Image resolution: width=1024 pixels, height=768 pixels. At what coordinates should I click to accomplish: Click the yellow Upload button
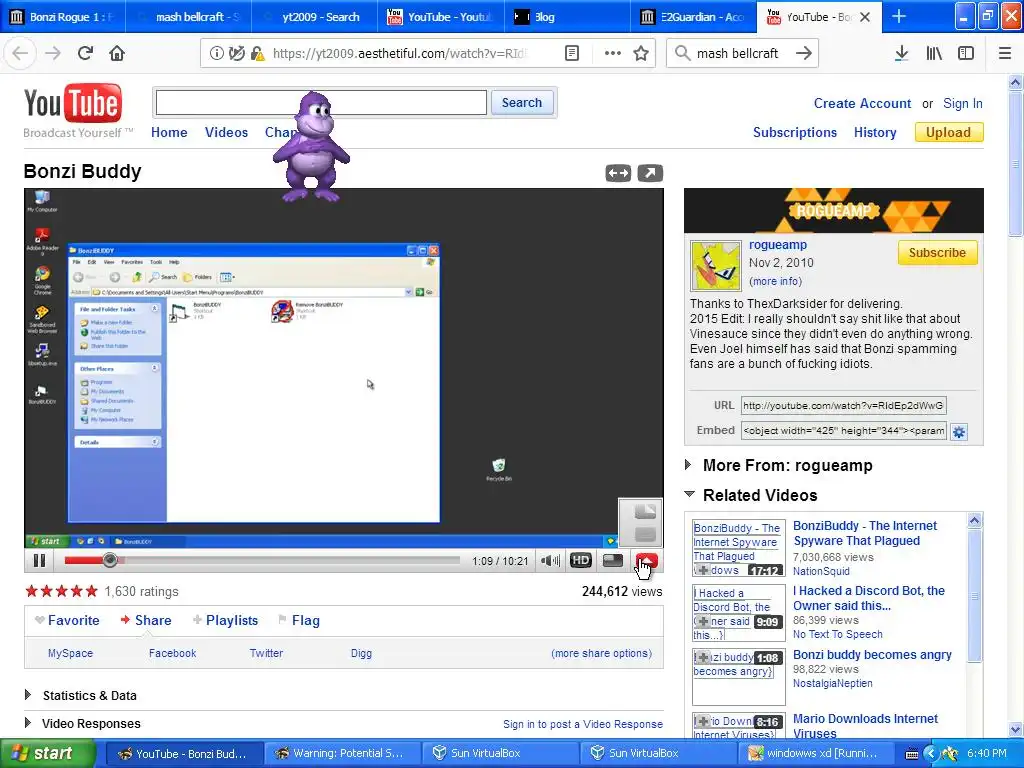(x=948, y=133)
